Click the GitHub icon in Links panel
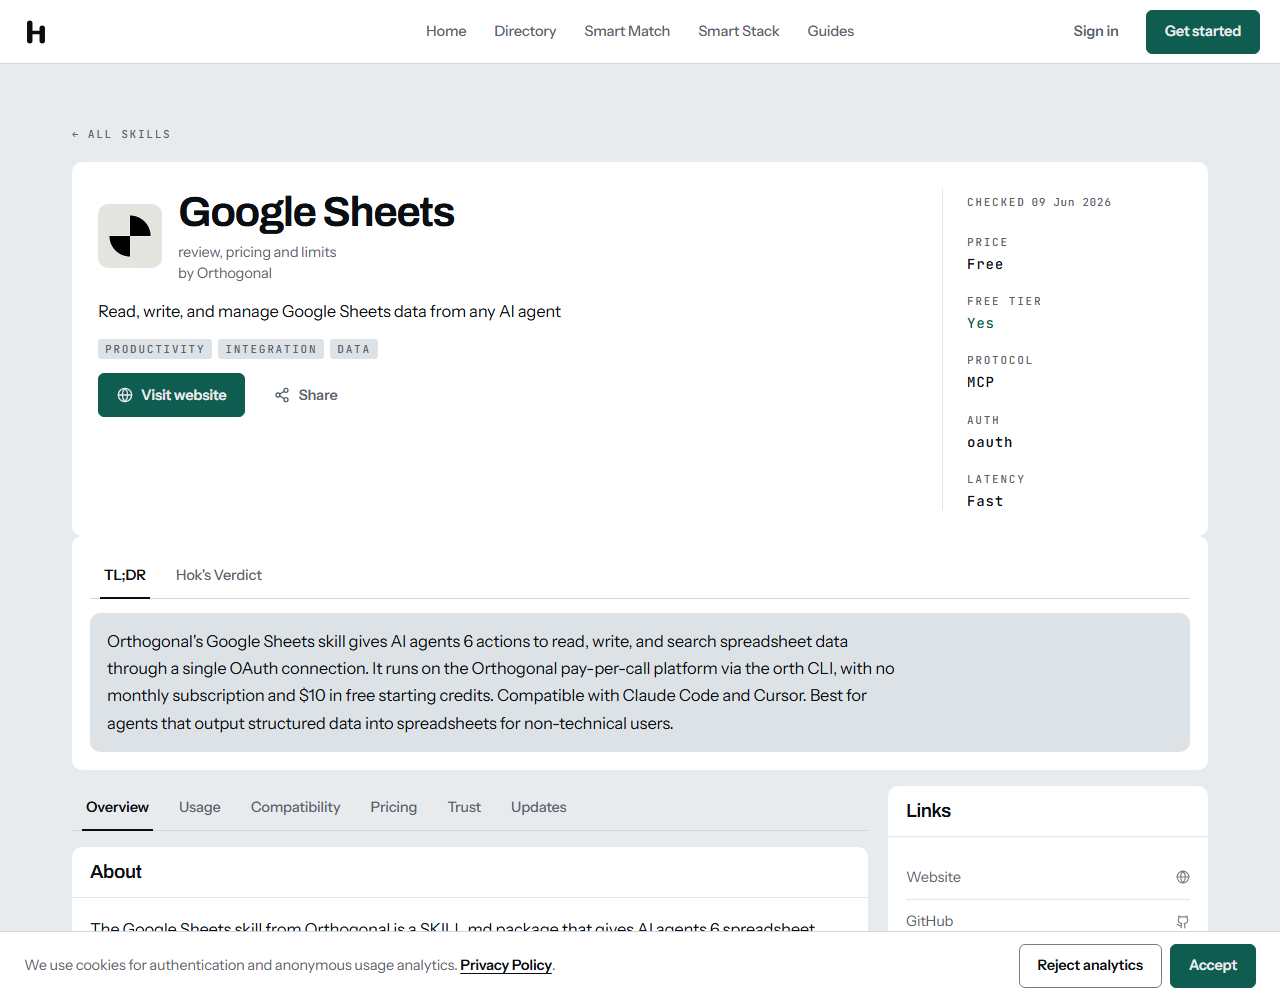 1183,921
